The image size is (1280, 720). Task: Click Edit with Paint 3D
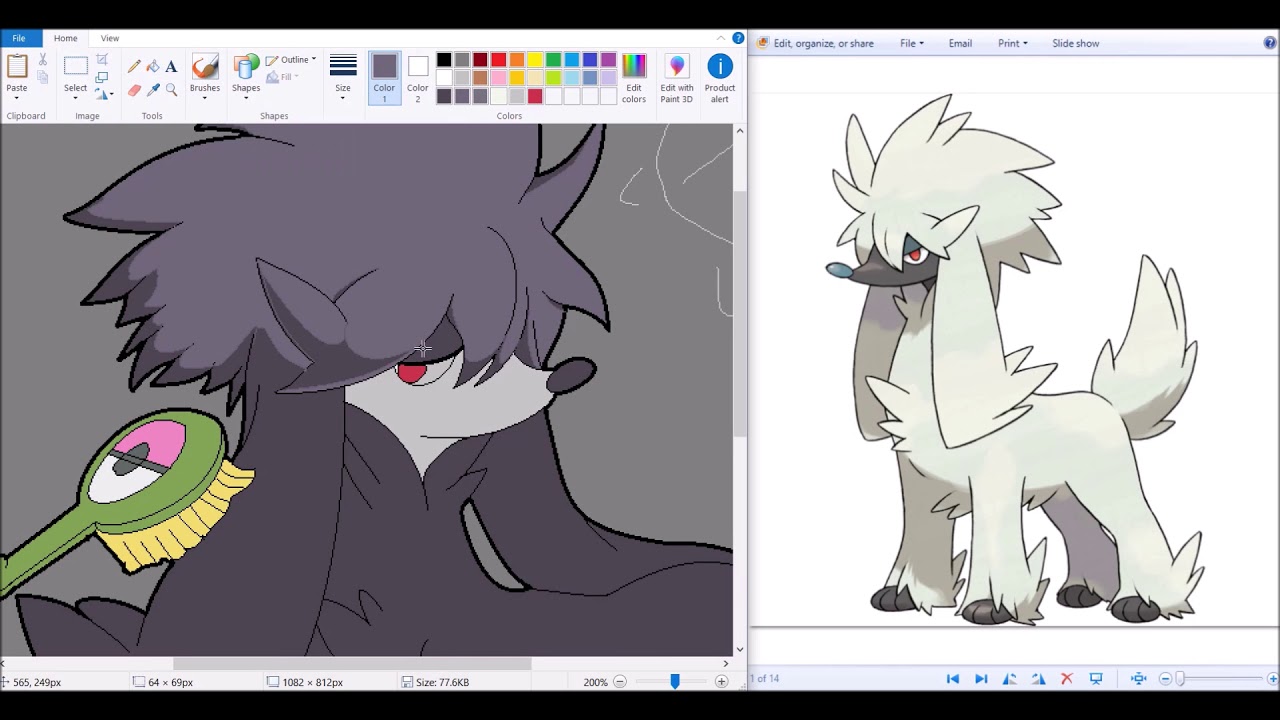pos(677,78)
